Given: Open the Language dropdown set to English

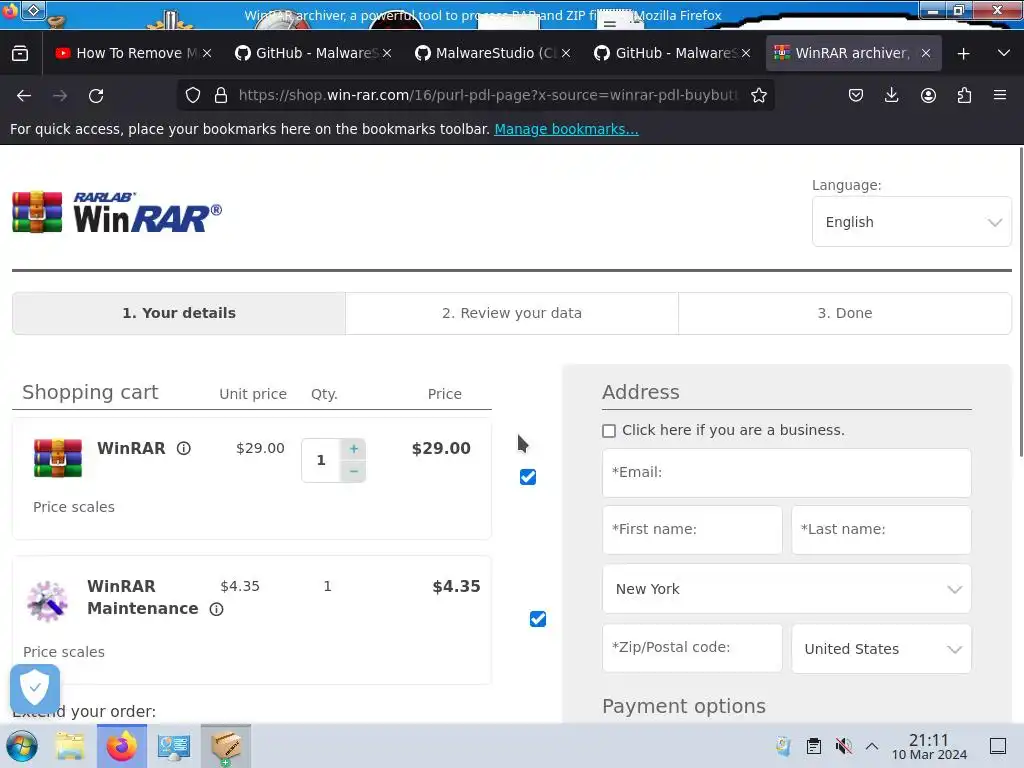Looking at the screenshot, I should (912, 222).
